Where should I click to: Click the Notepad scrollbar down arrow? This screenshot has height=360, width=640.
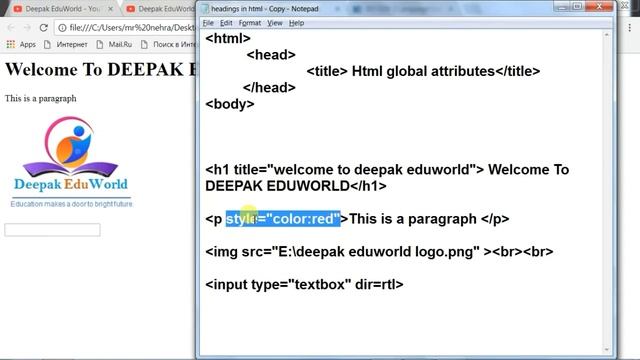pos(607,350)
